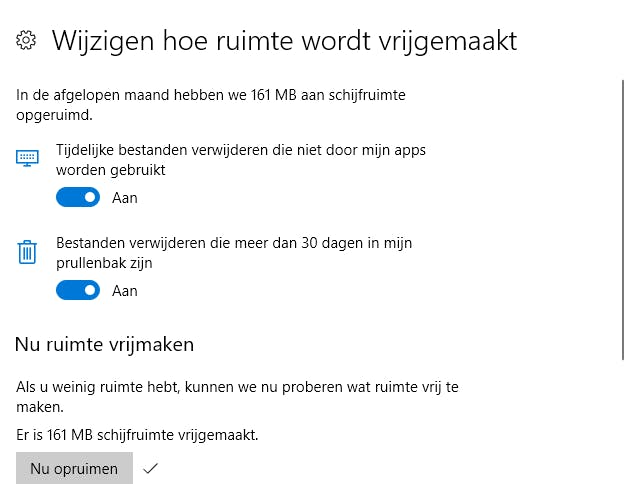Click the Wijzigen hoe ruimte wordt vrijgemaakt heading
626x484 pixels.
click(x=284, y=41)
